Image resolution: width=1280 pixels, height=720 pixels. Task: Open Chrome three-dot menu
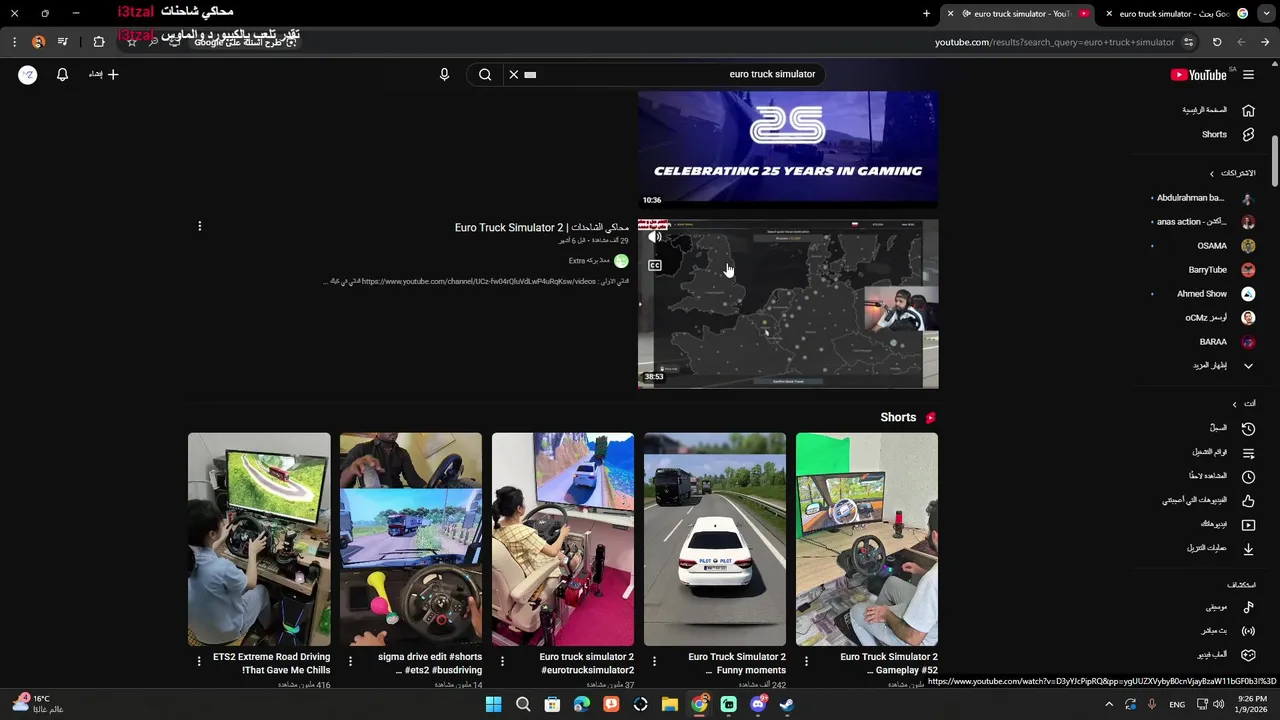pyautogui.click(x=14, y=42)
